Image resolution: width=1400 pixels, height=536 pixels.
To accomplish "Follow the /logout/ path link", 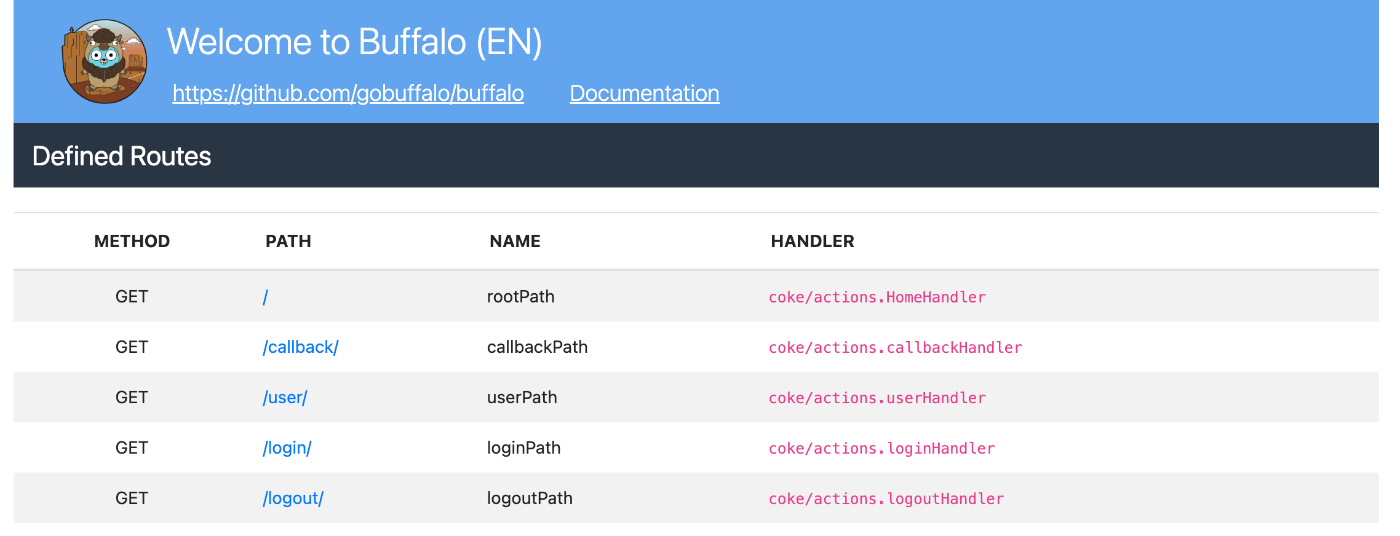I will (293, 498).
